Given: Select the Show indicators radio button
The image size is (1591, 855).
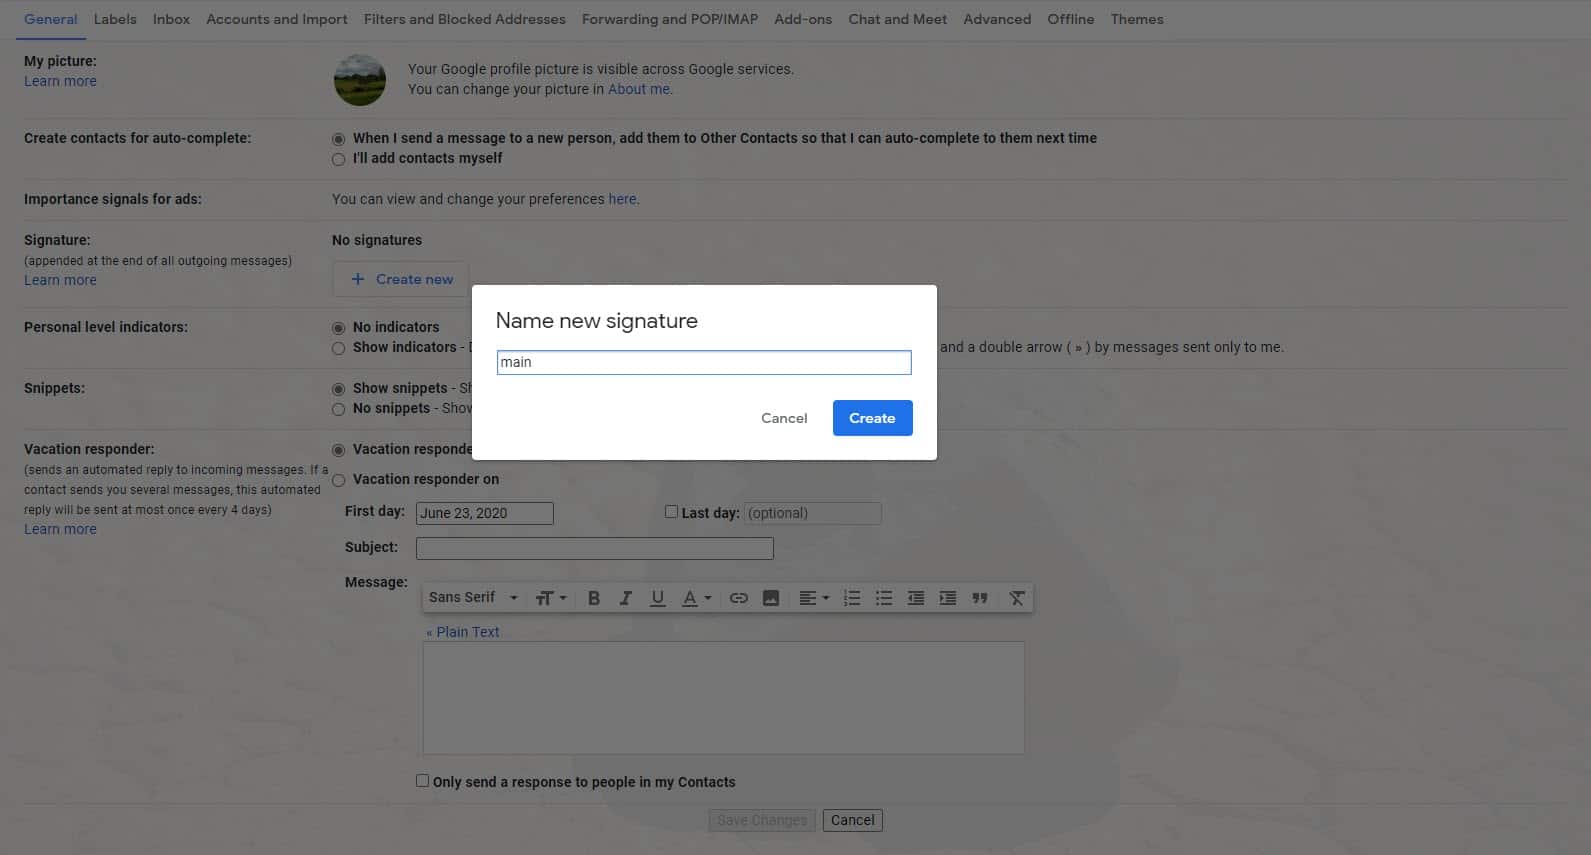Looking at the screenshot, I should click(x=339, y=348).
